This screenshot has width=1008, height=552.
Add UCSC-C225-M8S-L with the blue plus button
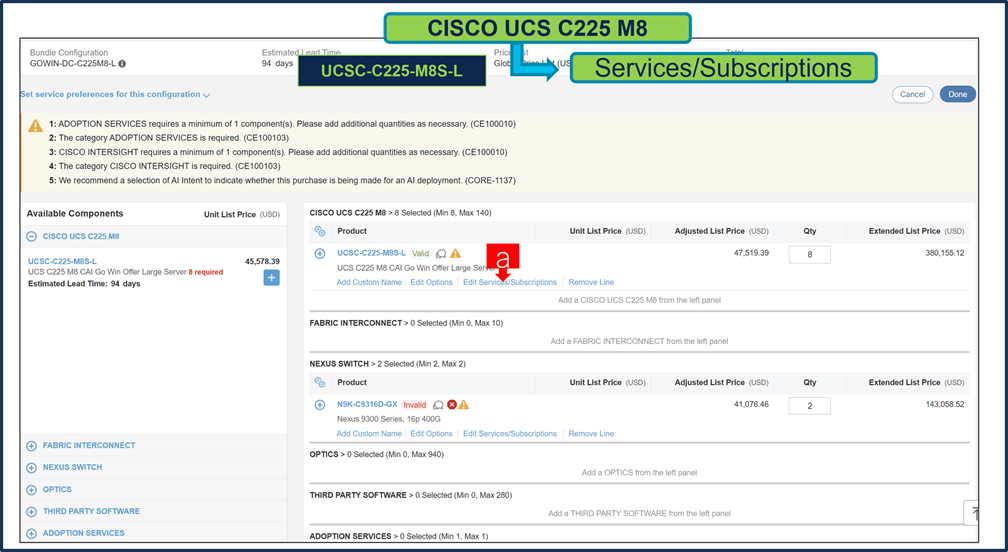click(271, 278)
